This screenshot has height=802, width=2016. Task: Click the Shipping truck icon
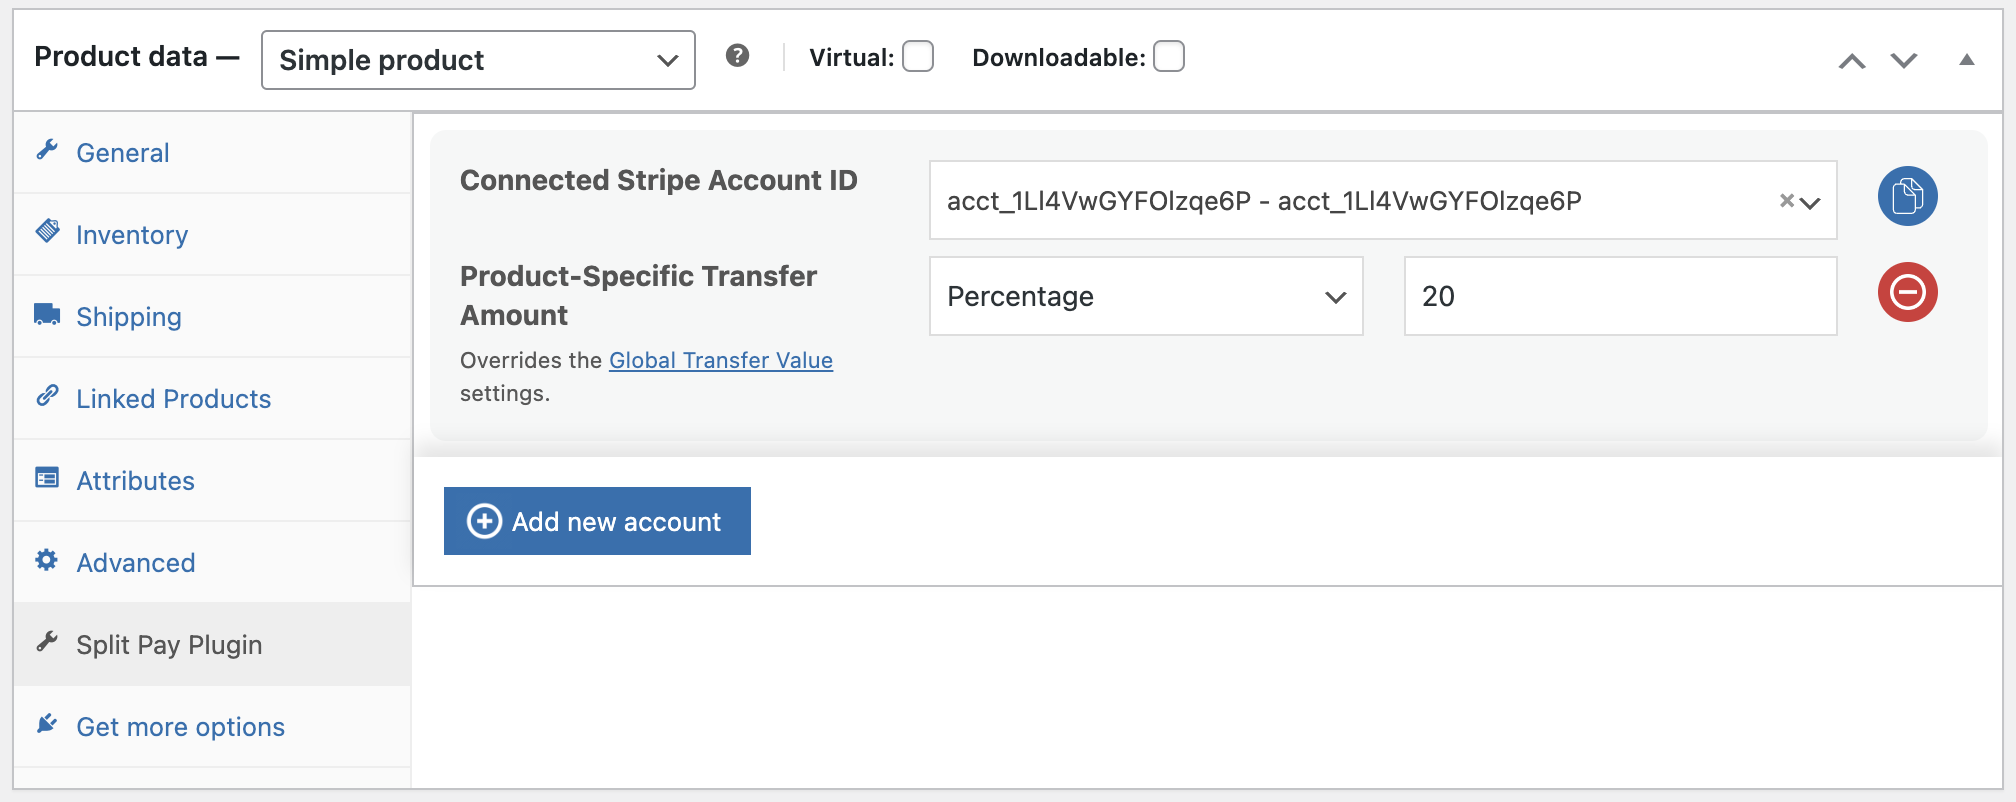tap(47, 313)
